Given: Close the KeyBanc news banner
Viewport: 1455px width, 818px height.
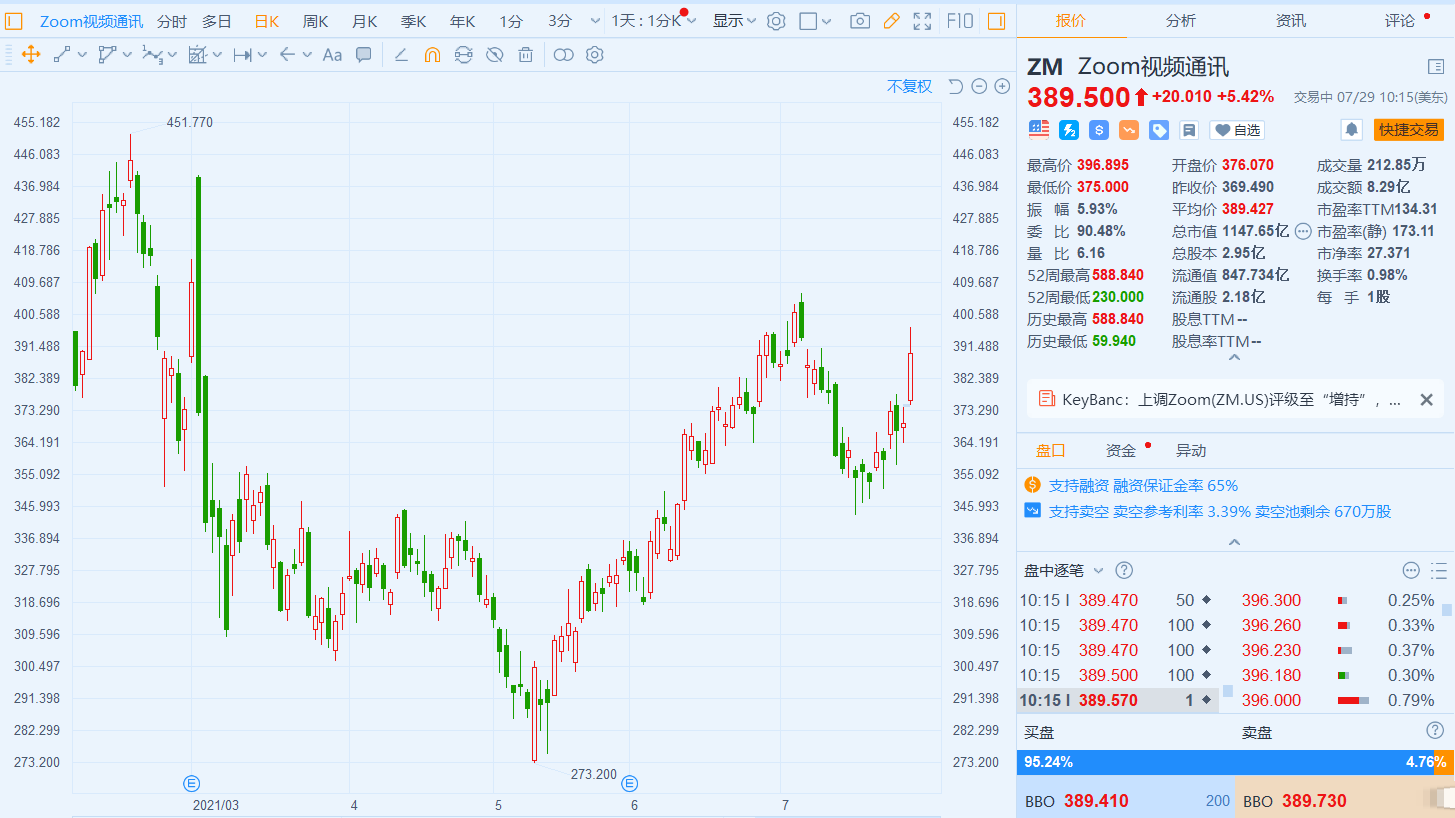Looking at the screenshot, I should click(x=1426, y=399).
